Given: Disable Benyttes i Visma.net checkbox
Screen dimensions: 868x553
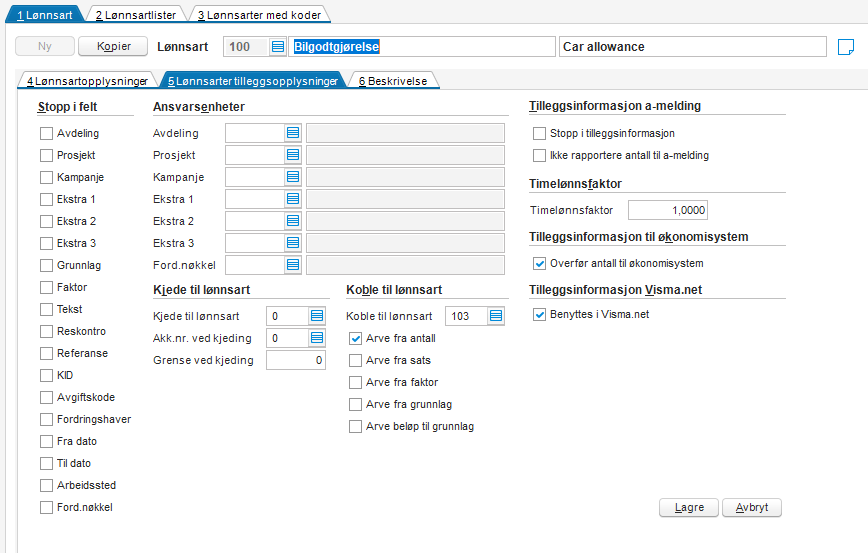Looking at the screenshot, I should 539,314.
